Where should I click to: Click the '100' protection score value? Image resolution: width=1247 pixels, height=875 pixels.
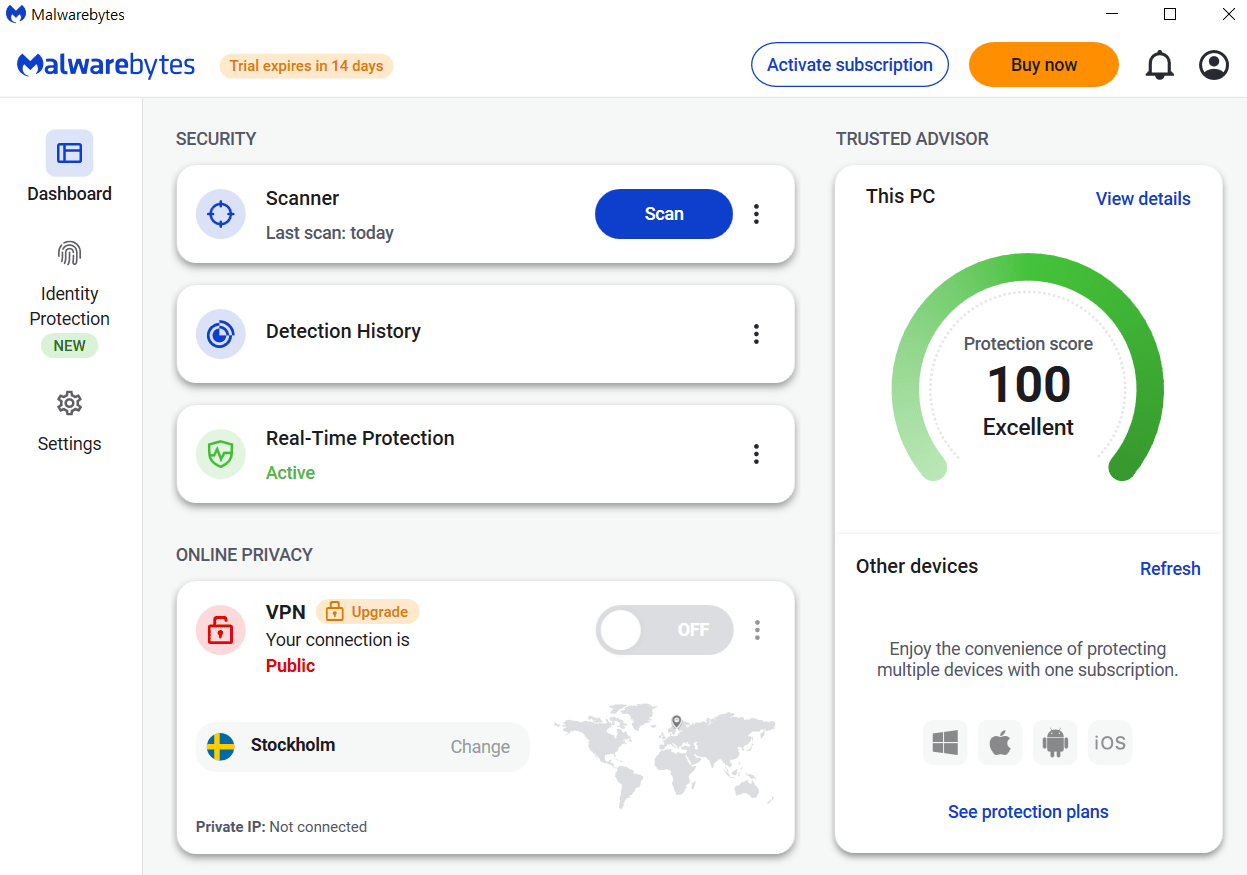(1029, 384)
